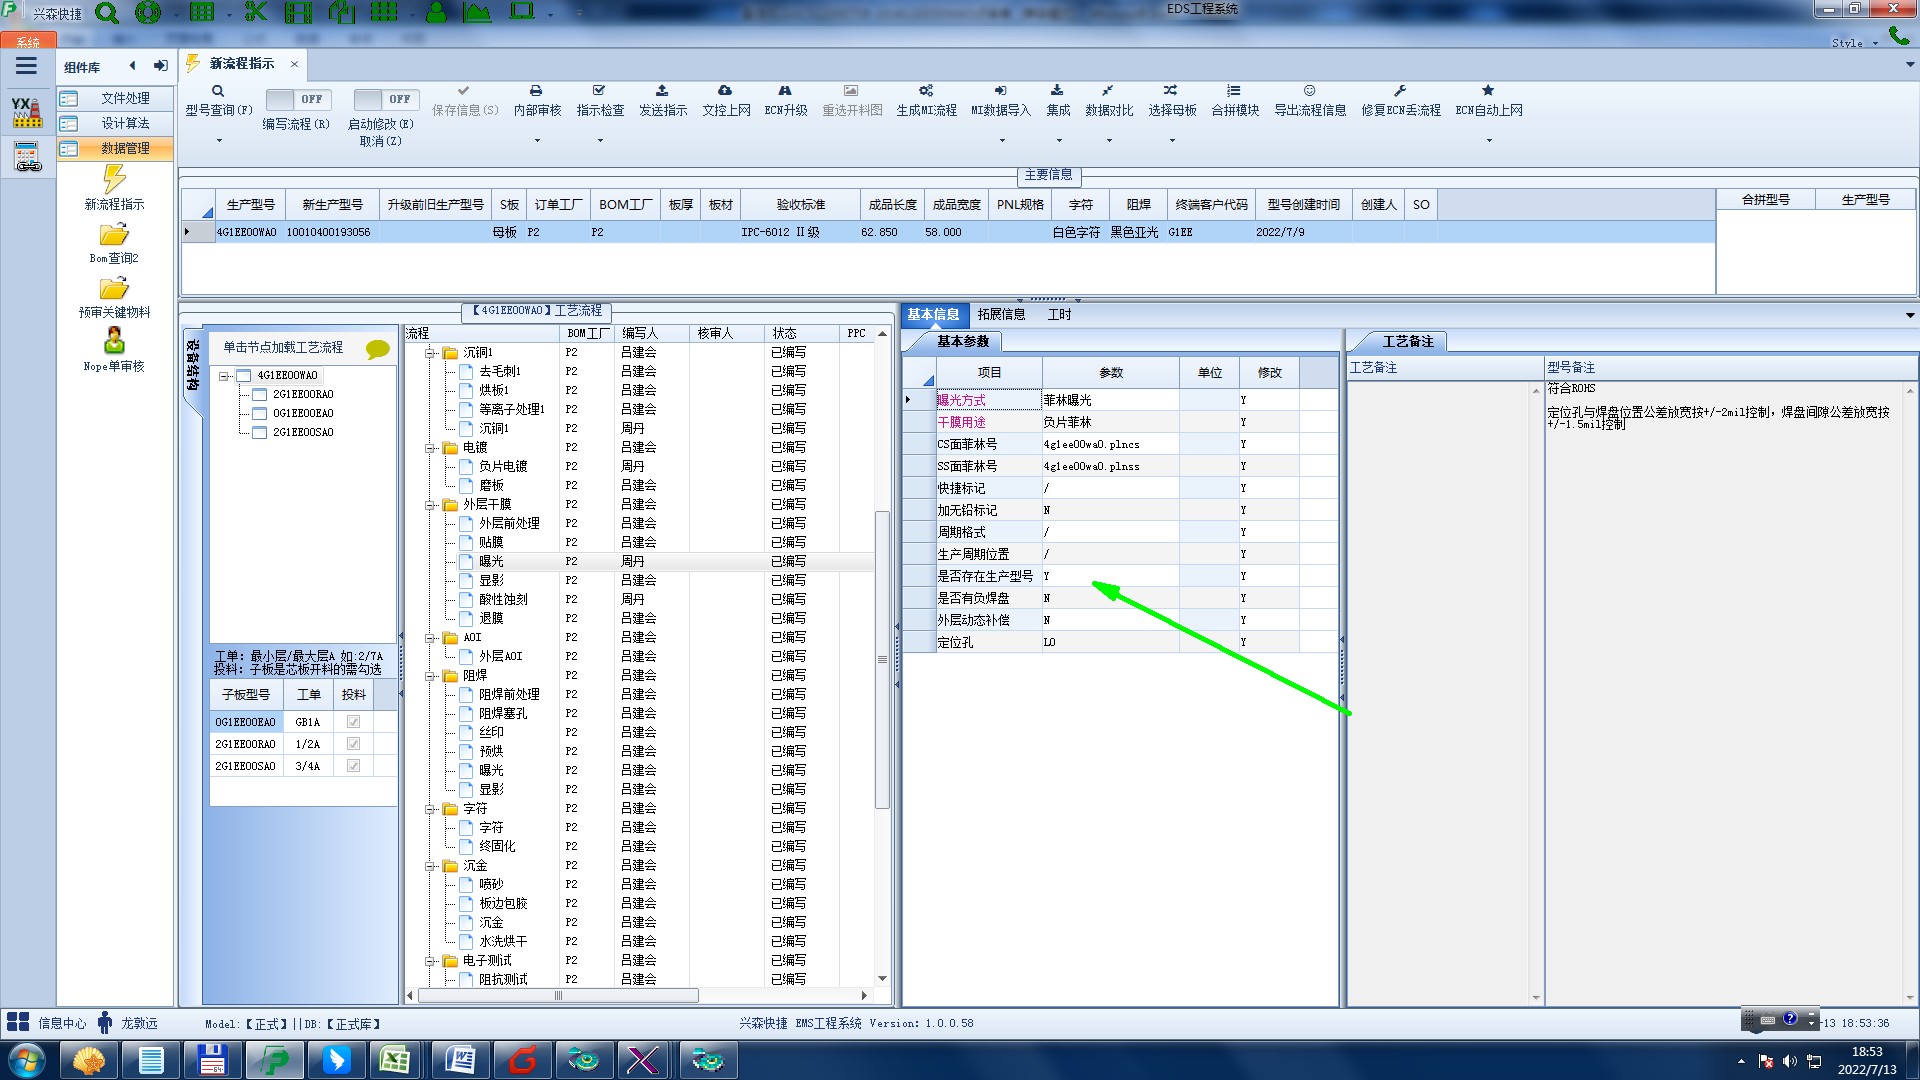1920x1080 pixels.
Task: Click the 文控上网 upload icon
Action: [x=725, y=91]
